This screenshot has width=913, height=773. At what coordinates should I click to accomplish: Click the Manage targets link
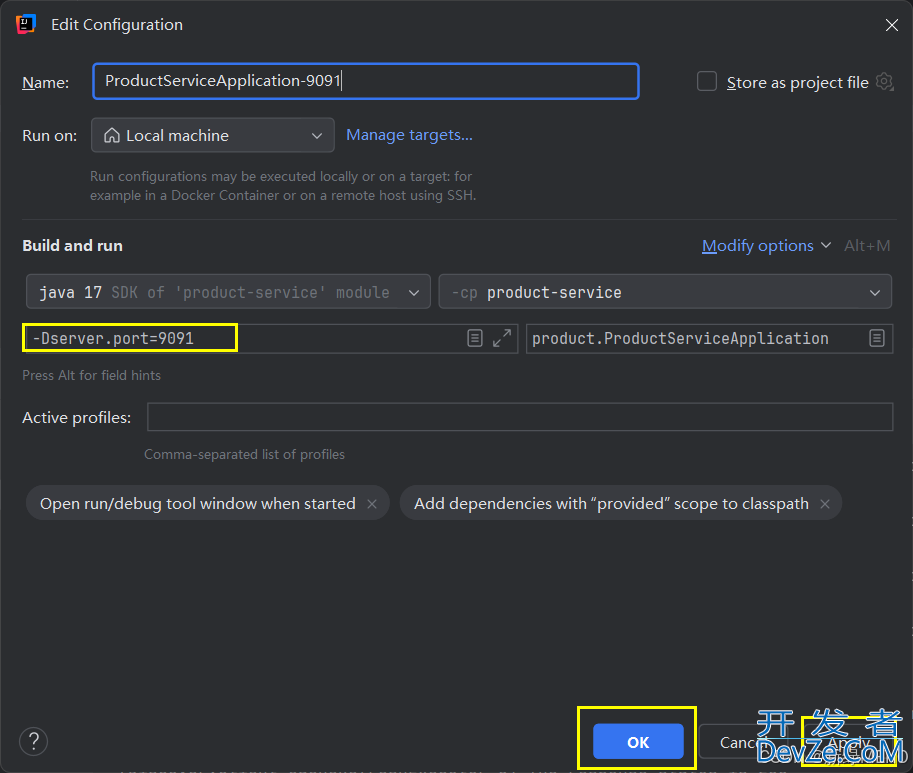pos(409,135)
